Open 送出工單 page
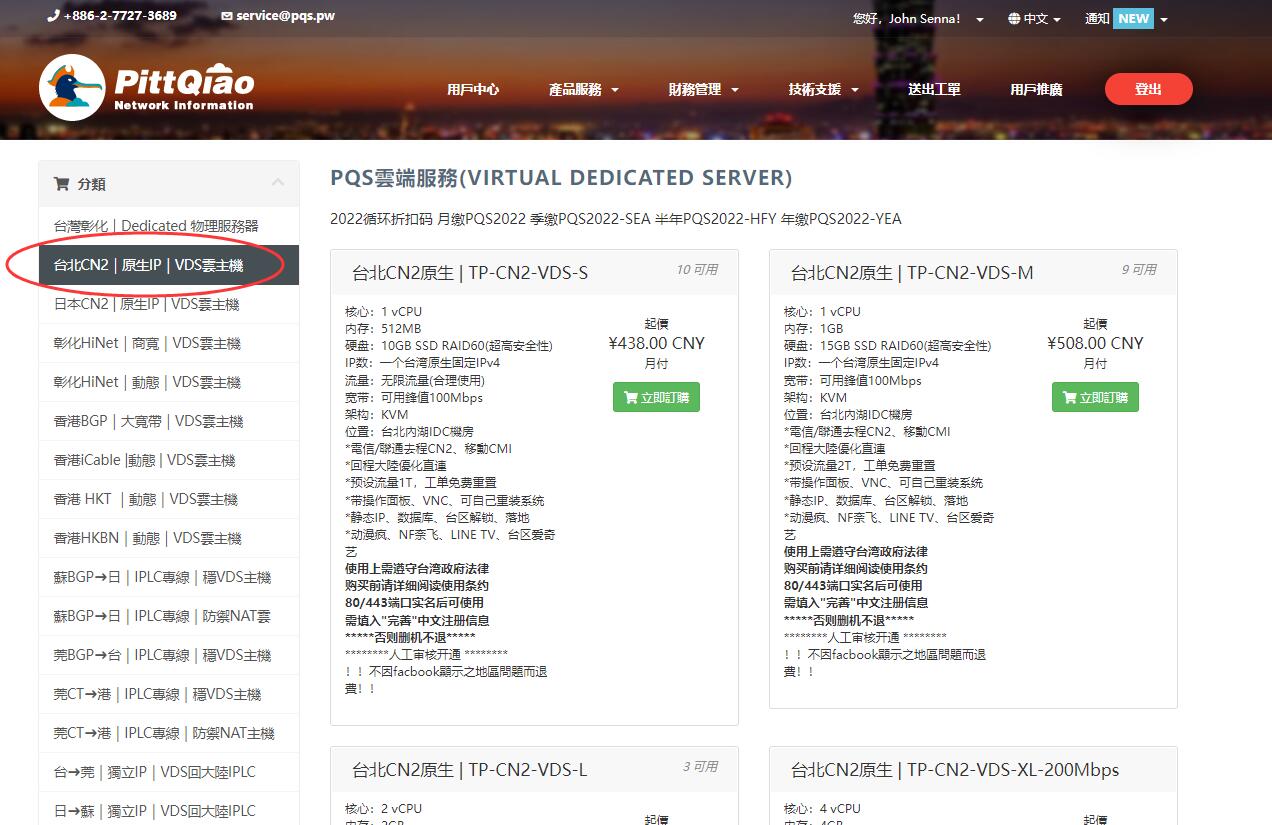The image size is (1272, 825). click(934, 89)
